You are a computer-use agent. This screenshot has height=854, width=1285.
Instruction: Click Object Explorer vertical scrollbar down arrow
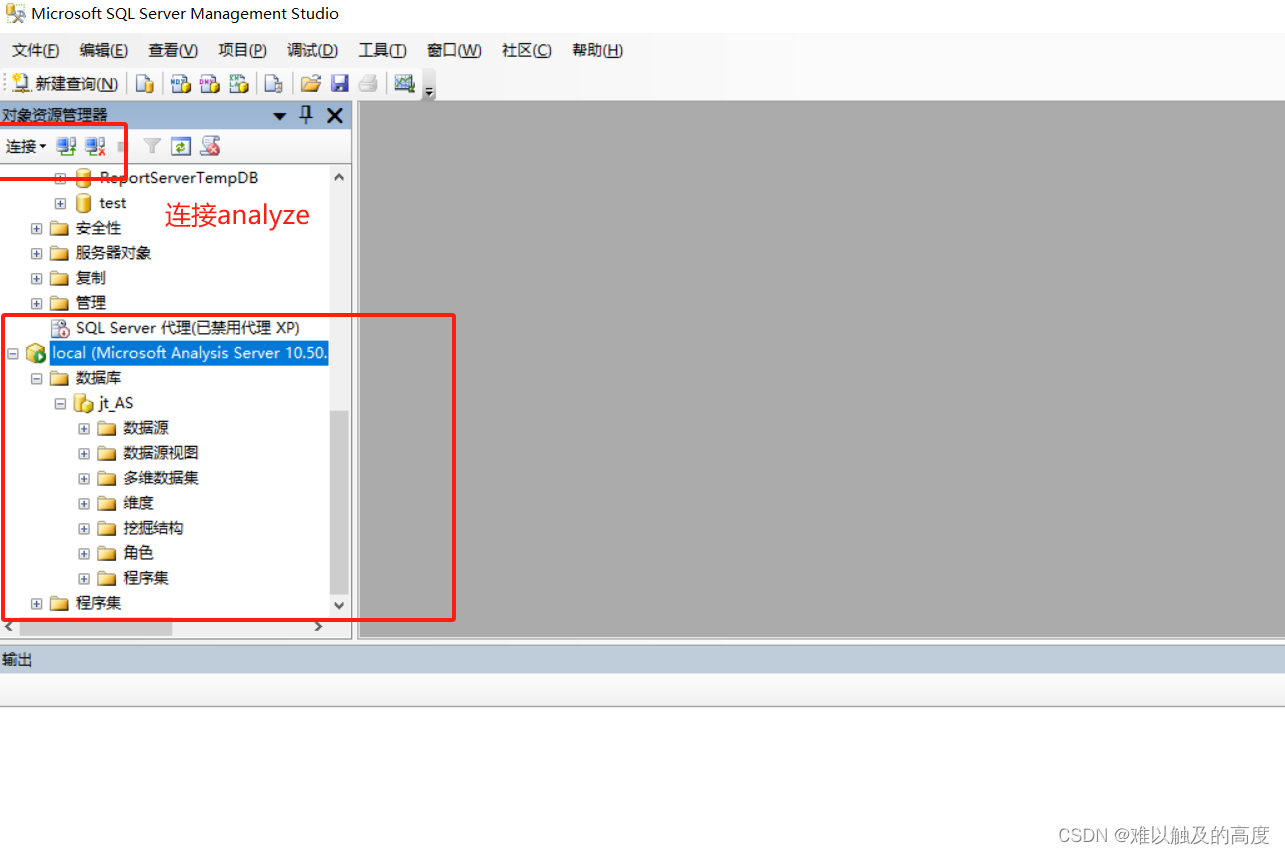click(339, 605)
